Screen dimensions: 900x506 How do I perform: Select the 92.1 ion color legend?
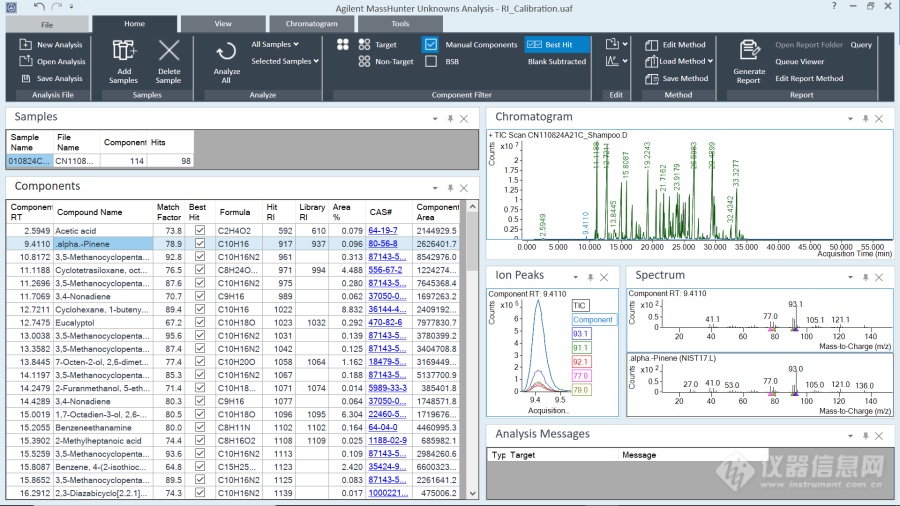[580, 361]
